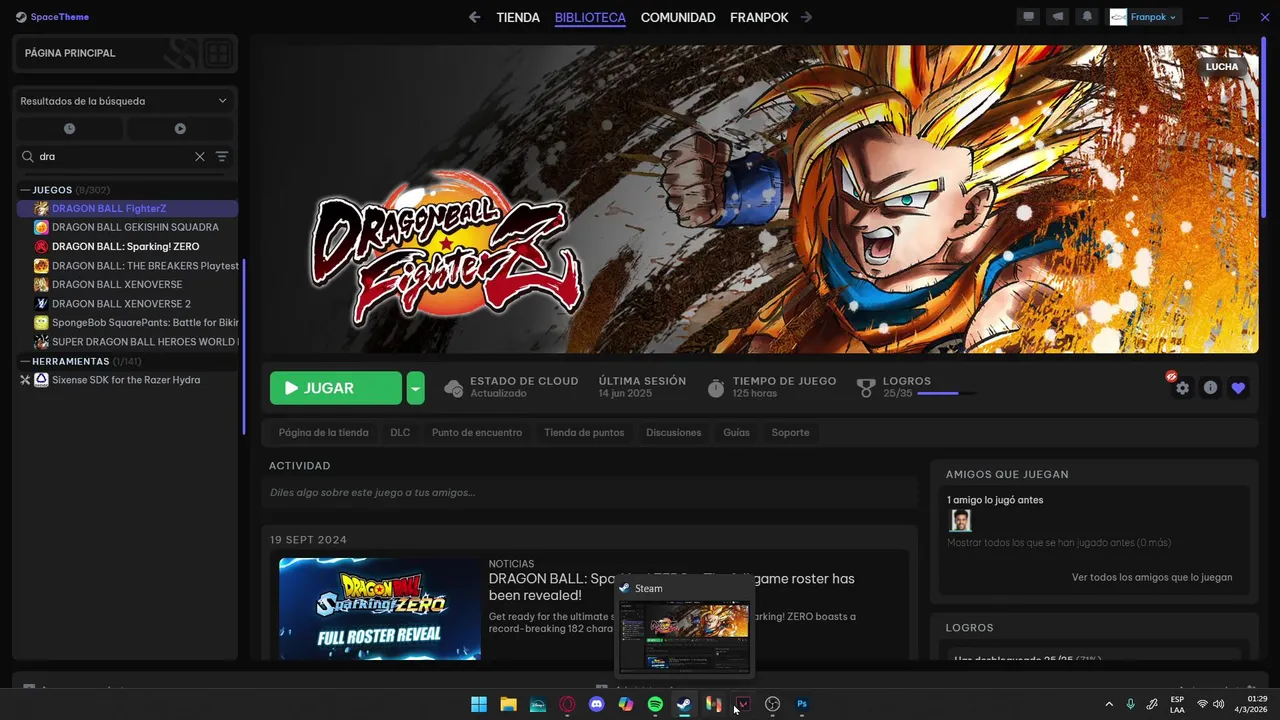Go forward with the right navigation arrow
This screenshot has width=1280, height=720.
pyautogui.click(x=806, y=17)
